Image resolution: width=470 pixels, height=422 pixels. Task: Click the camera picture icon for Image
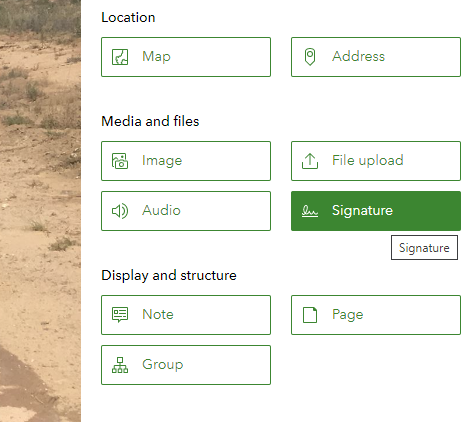point(120,161)
